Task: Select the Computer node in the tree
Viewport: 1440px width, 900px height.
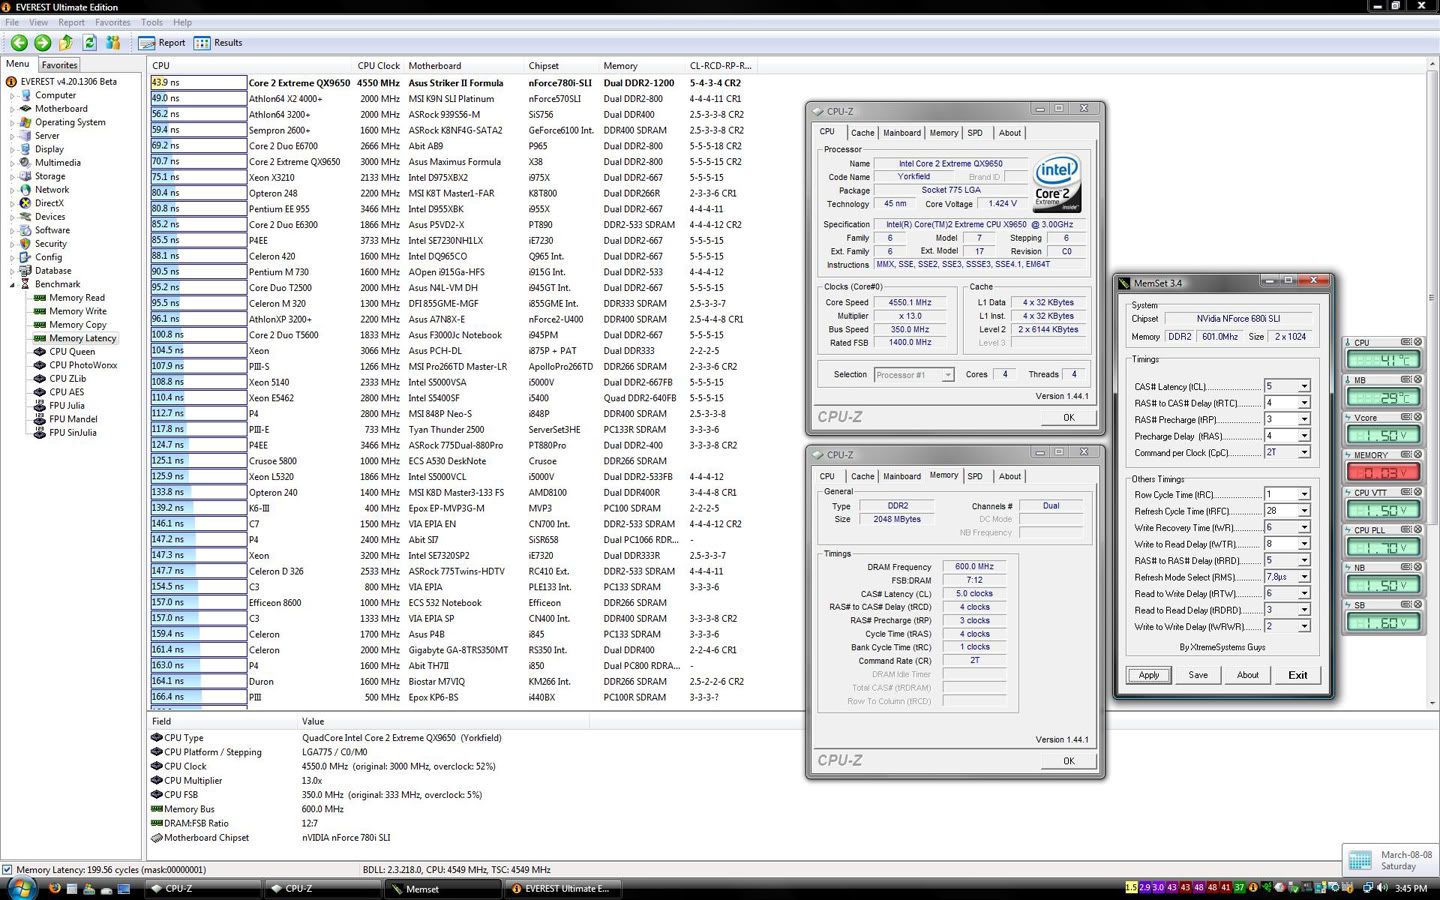Action: coord(55,95)
